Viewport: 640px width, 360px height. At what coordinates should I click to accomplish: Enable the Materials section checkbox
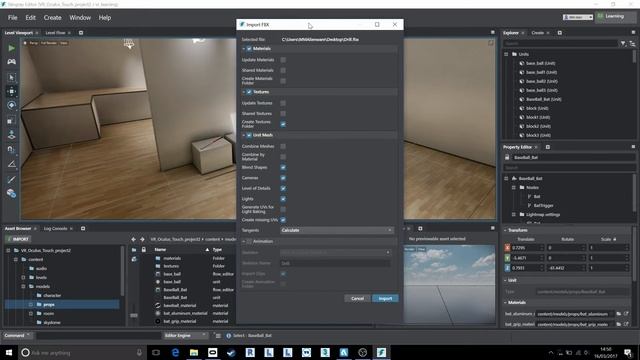[249, 49]
